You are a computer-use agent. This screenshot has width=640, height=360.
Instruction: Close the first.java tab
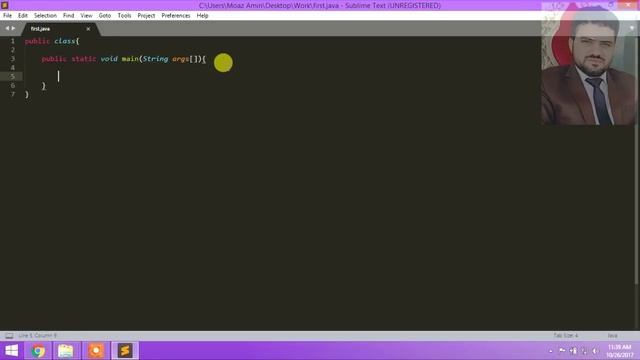coord(88,29)
